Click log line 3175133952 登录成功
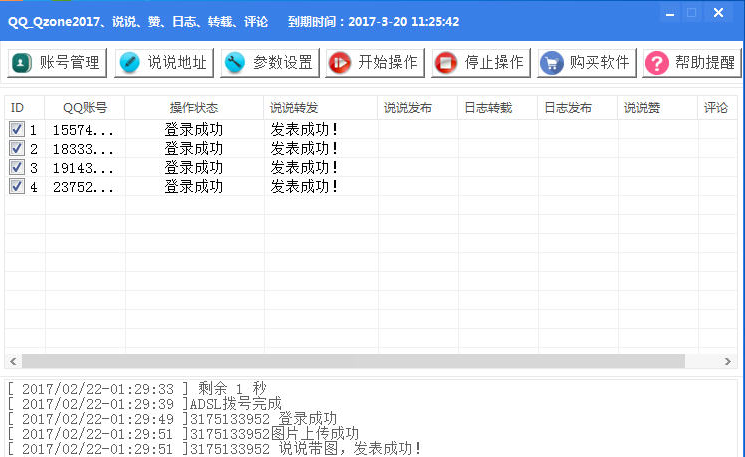The width and height of the screenshot is (745, 457). pos(172,419)
